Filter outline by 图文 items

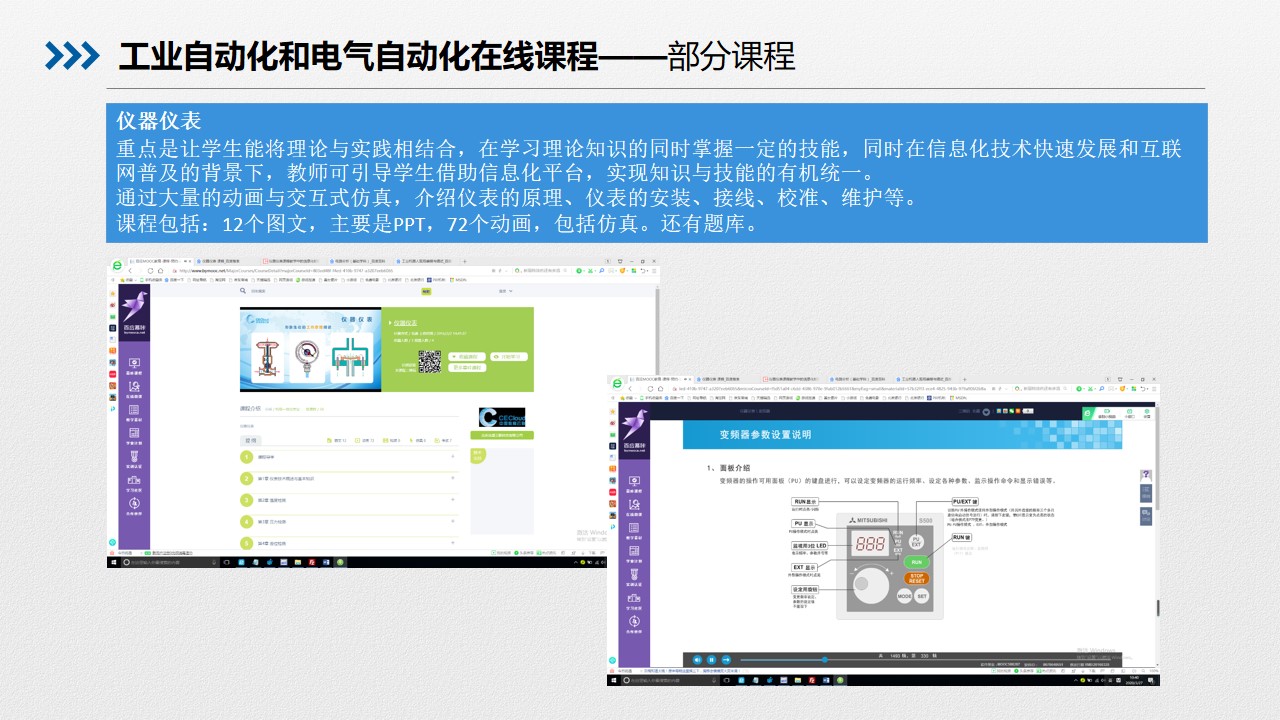coord(337,440)
